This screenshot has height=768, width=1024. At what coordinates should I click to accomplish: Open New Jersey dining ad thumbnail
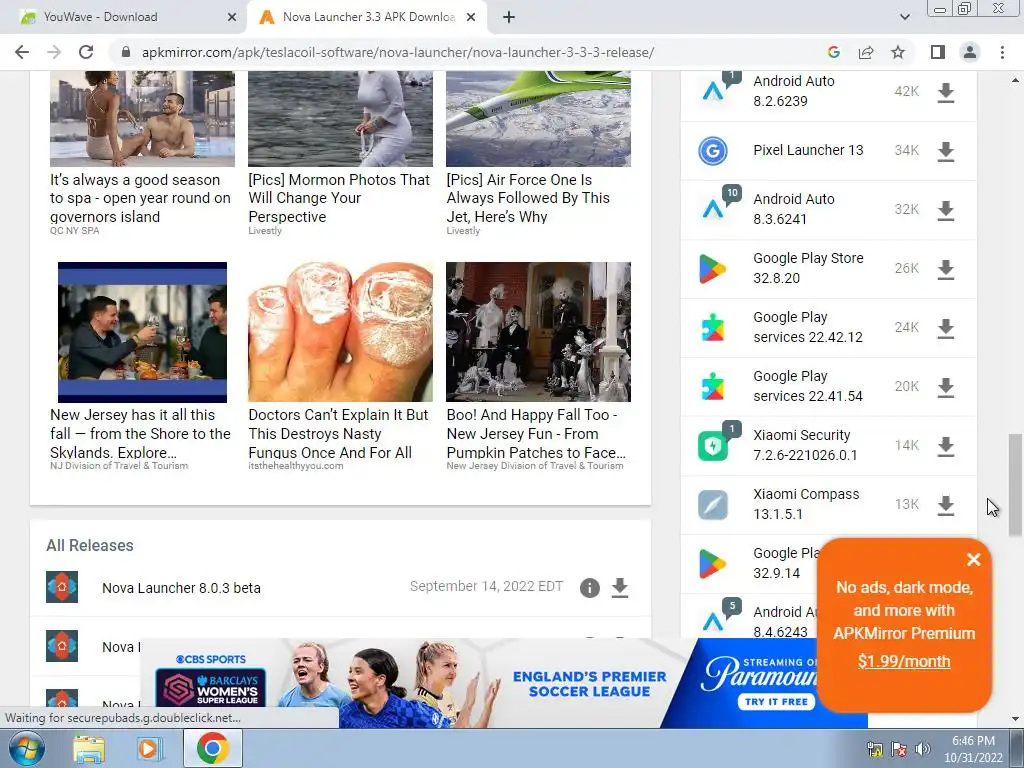tap(142, 332)
